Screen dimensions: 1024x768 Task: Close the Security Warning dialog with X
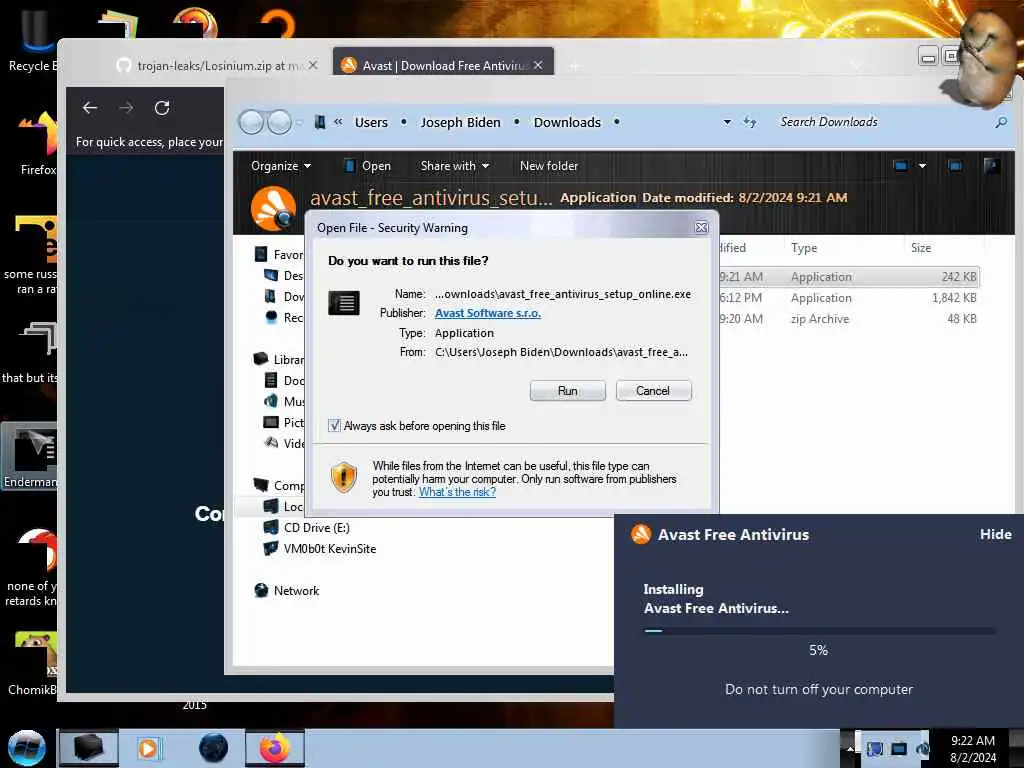pos(701,227)
